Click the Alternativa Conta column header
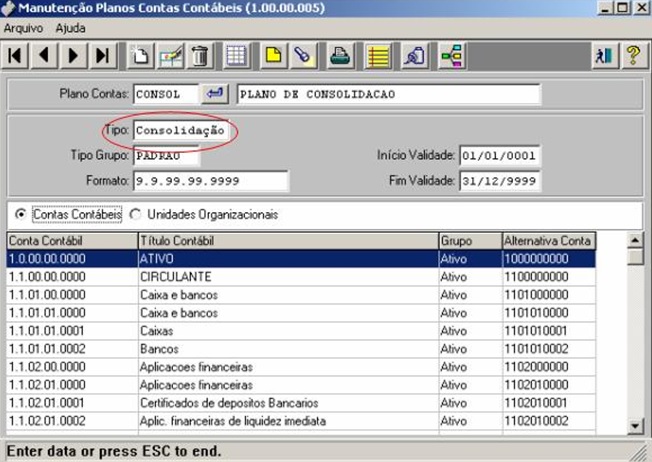652x462 pixels. pos(549,241)
